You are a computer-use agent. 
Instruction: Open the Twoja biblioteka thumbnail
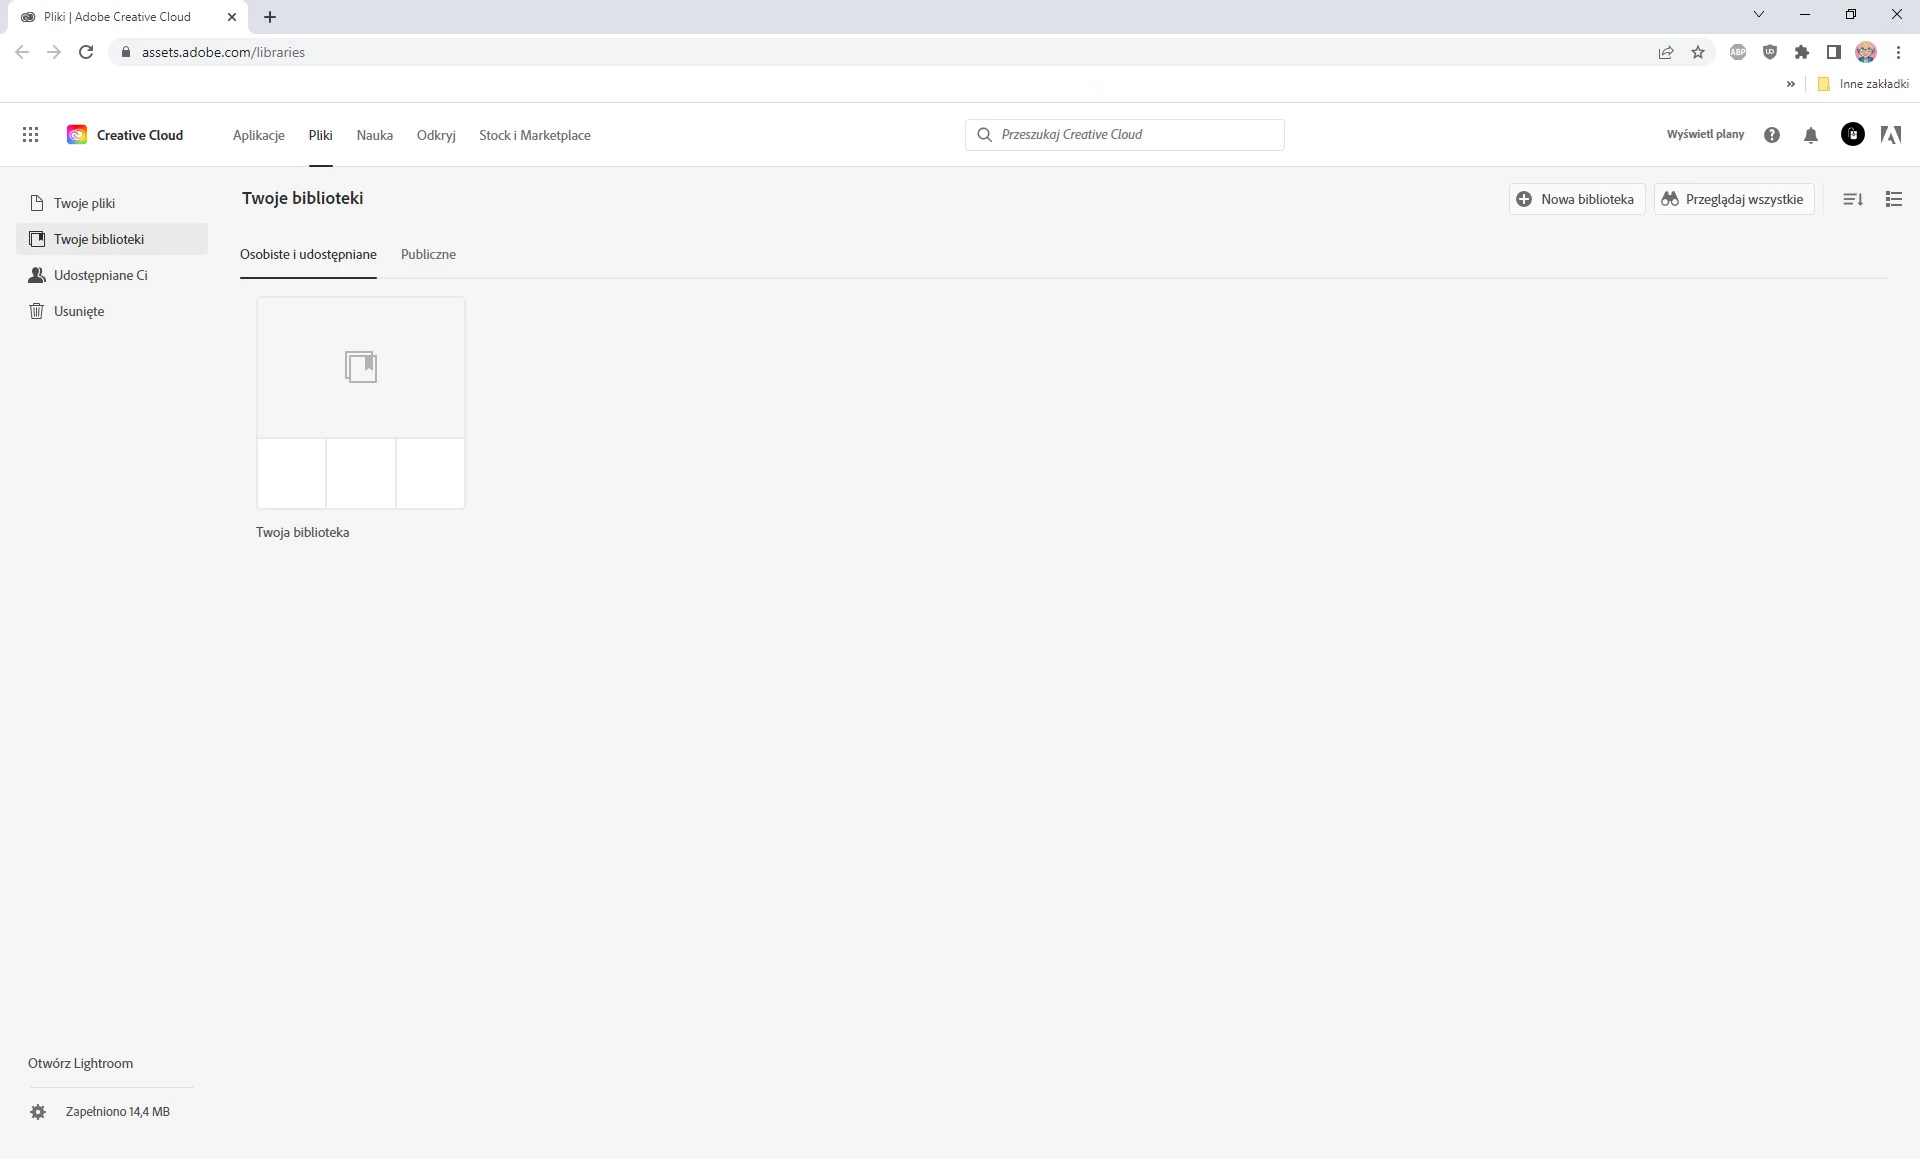pos(361,402)
